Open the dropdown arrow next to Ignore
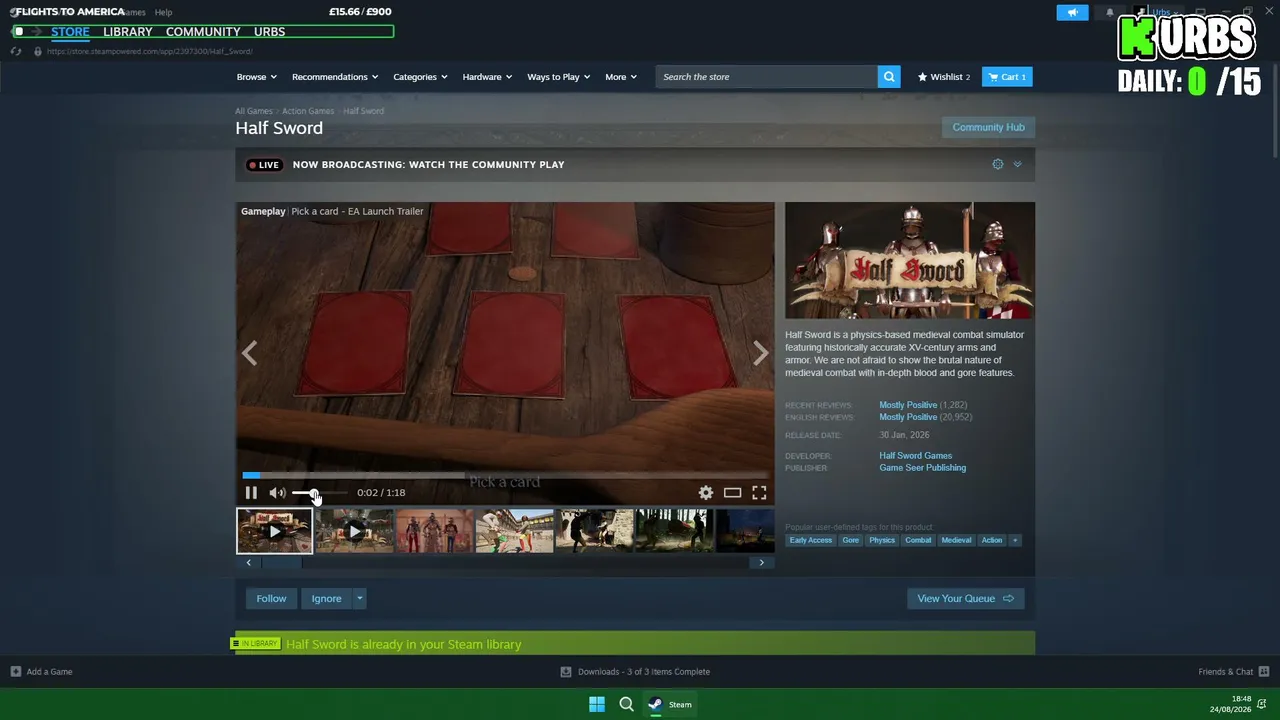 tap(360, 599)
